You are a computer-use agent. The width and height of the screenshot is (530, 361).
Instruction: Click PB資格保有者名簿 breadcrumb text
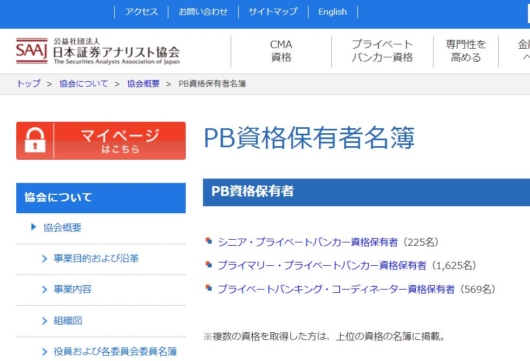(x=212, y=83)
